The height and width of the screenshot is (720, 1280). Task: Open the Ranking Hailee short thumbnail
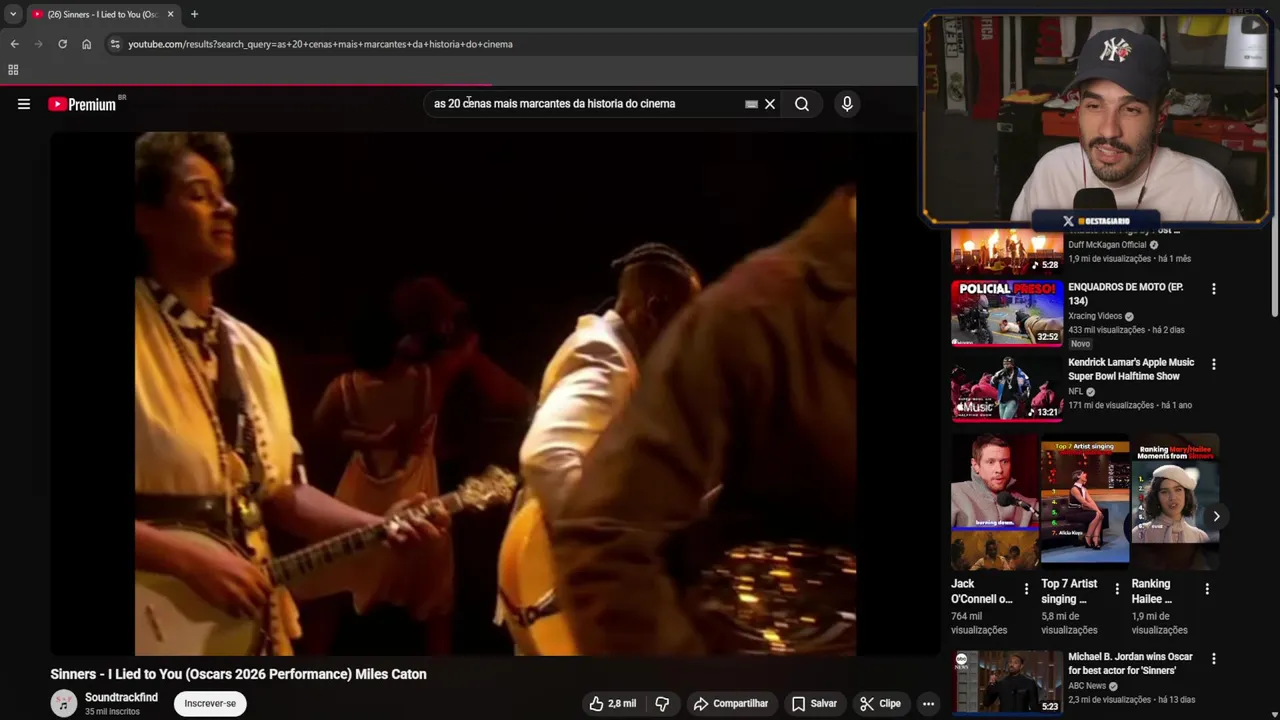1175,501
